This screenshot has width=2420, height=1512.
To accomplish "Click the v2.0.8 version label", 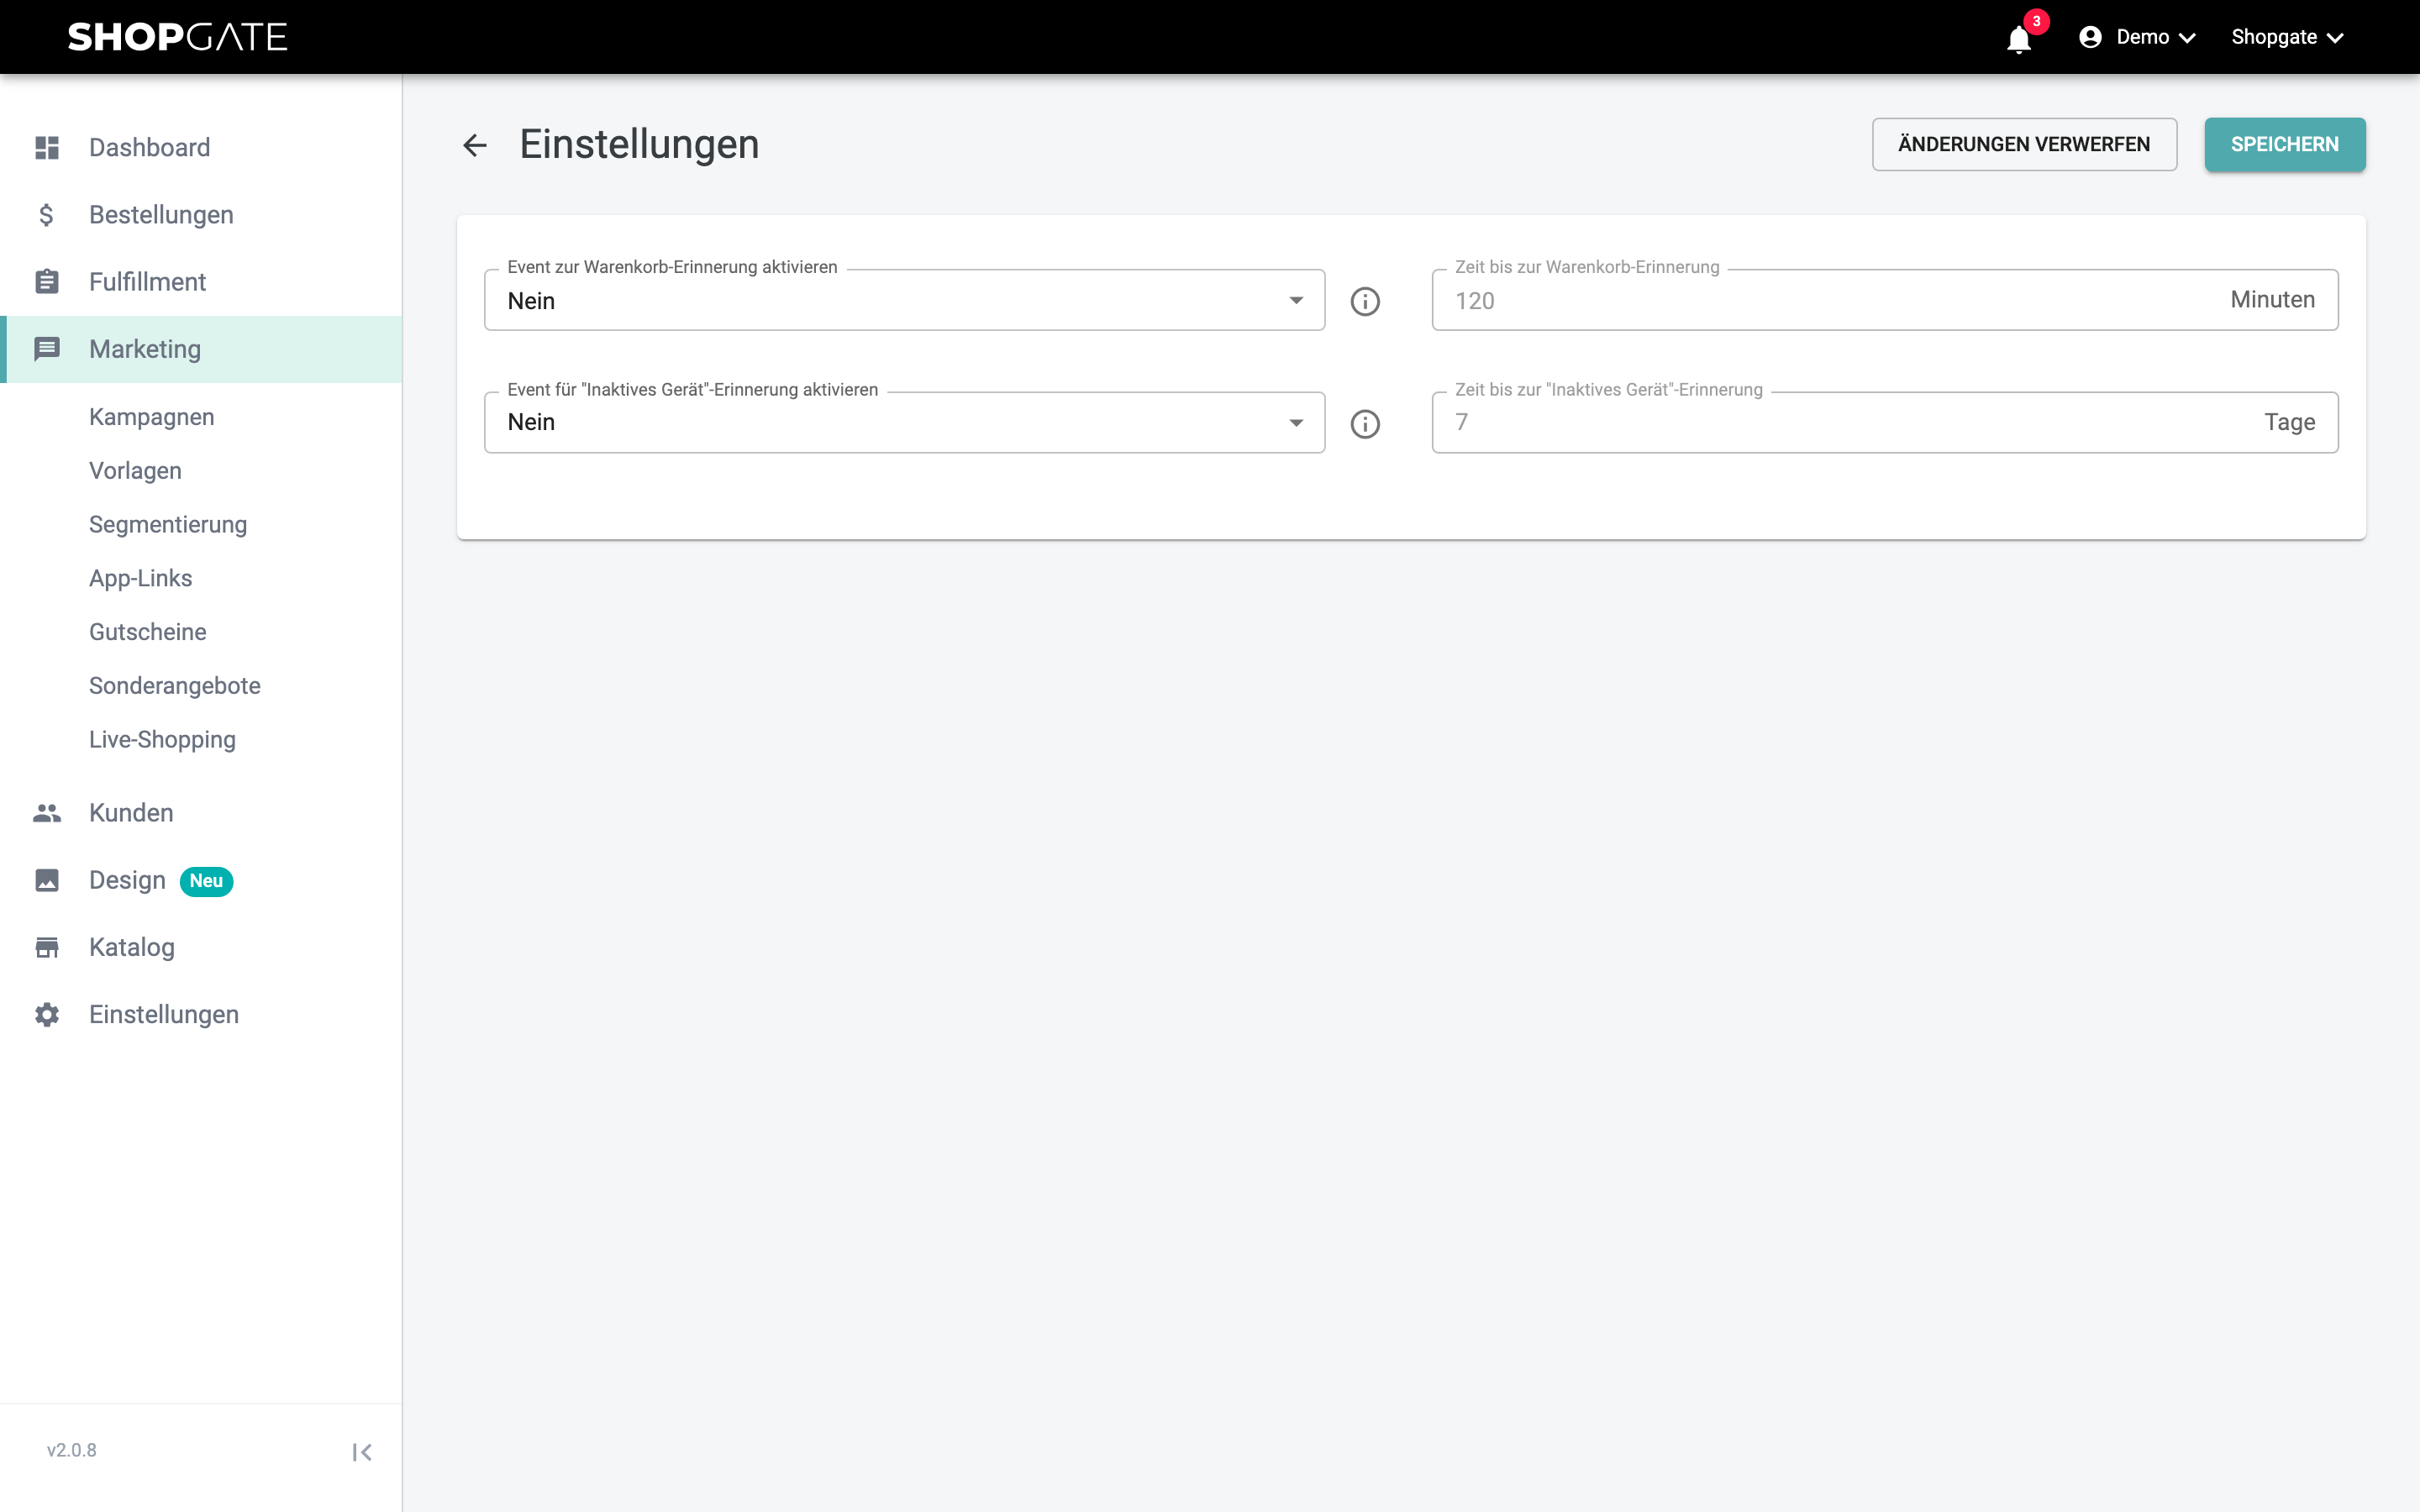I will (72, 1451).
